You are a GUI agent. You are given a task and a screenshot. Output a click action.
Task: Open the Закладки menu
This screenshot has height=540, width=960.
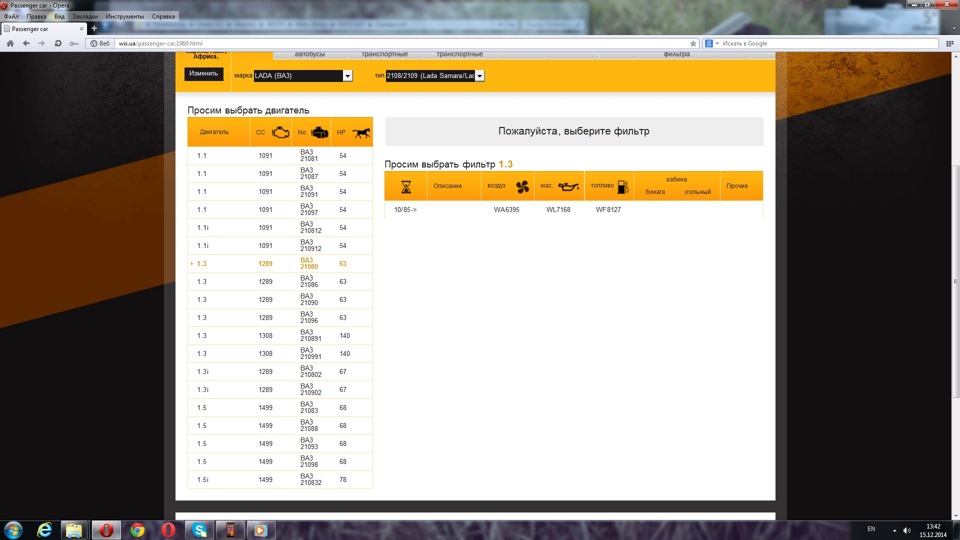(85, 17)
